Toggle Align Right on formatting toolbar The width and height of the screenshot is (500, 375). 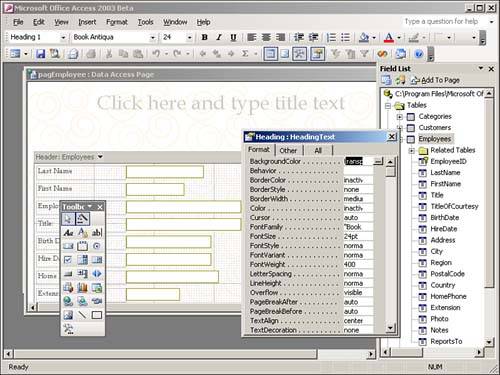point(280,37)
